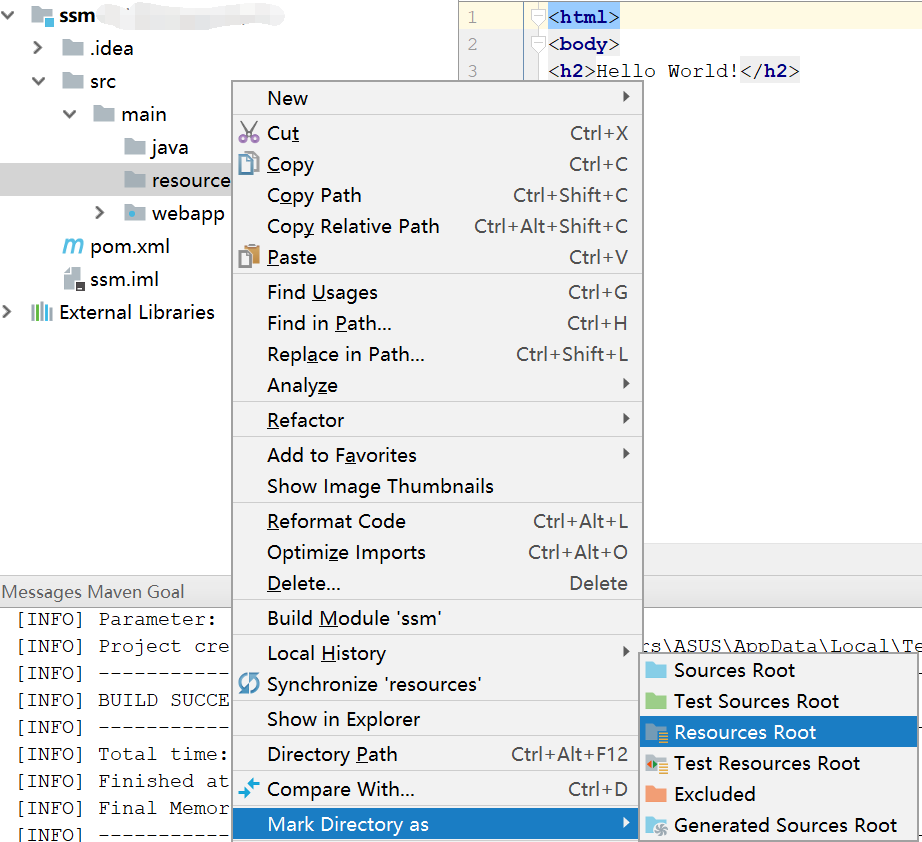Image resolution: width=922 pixels, height=842 pixels.
Task: Click the h2 Hello World line in editor
Action: point(673,71)
